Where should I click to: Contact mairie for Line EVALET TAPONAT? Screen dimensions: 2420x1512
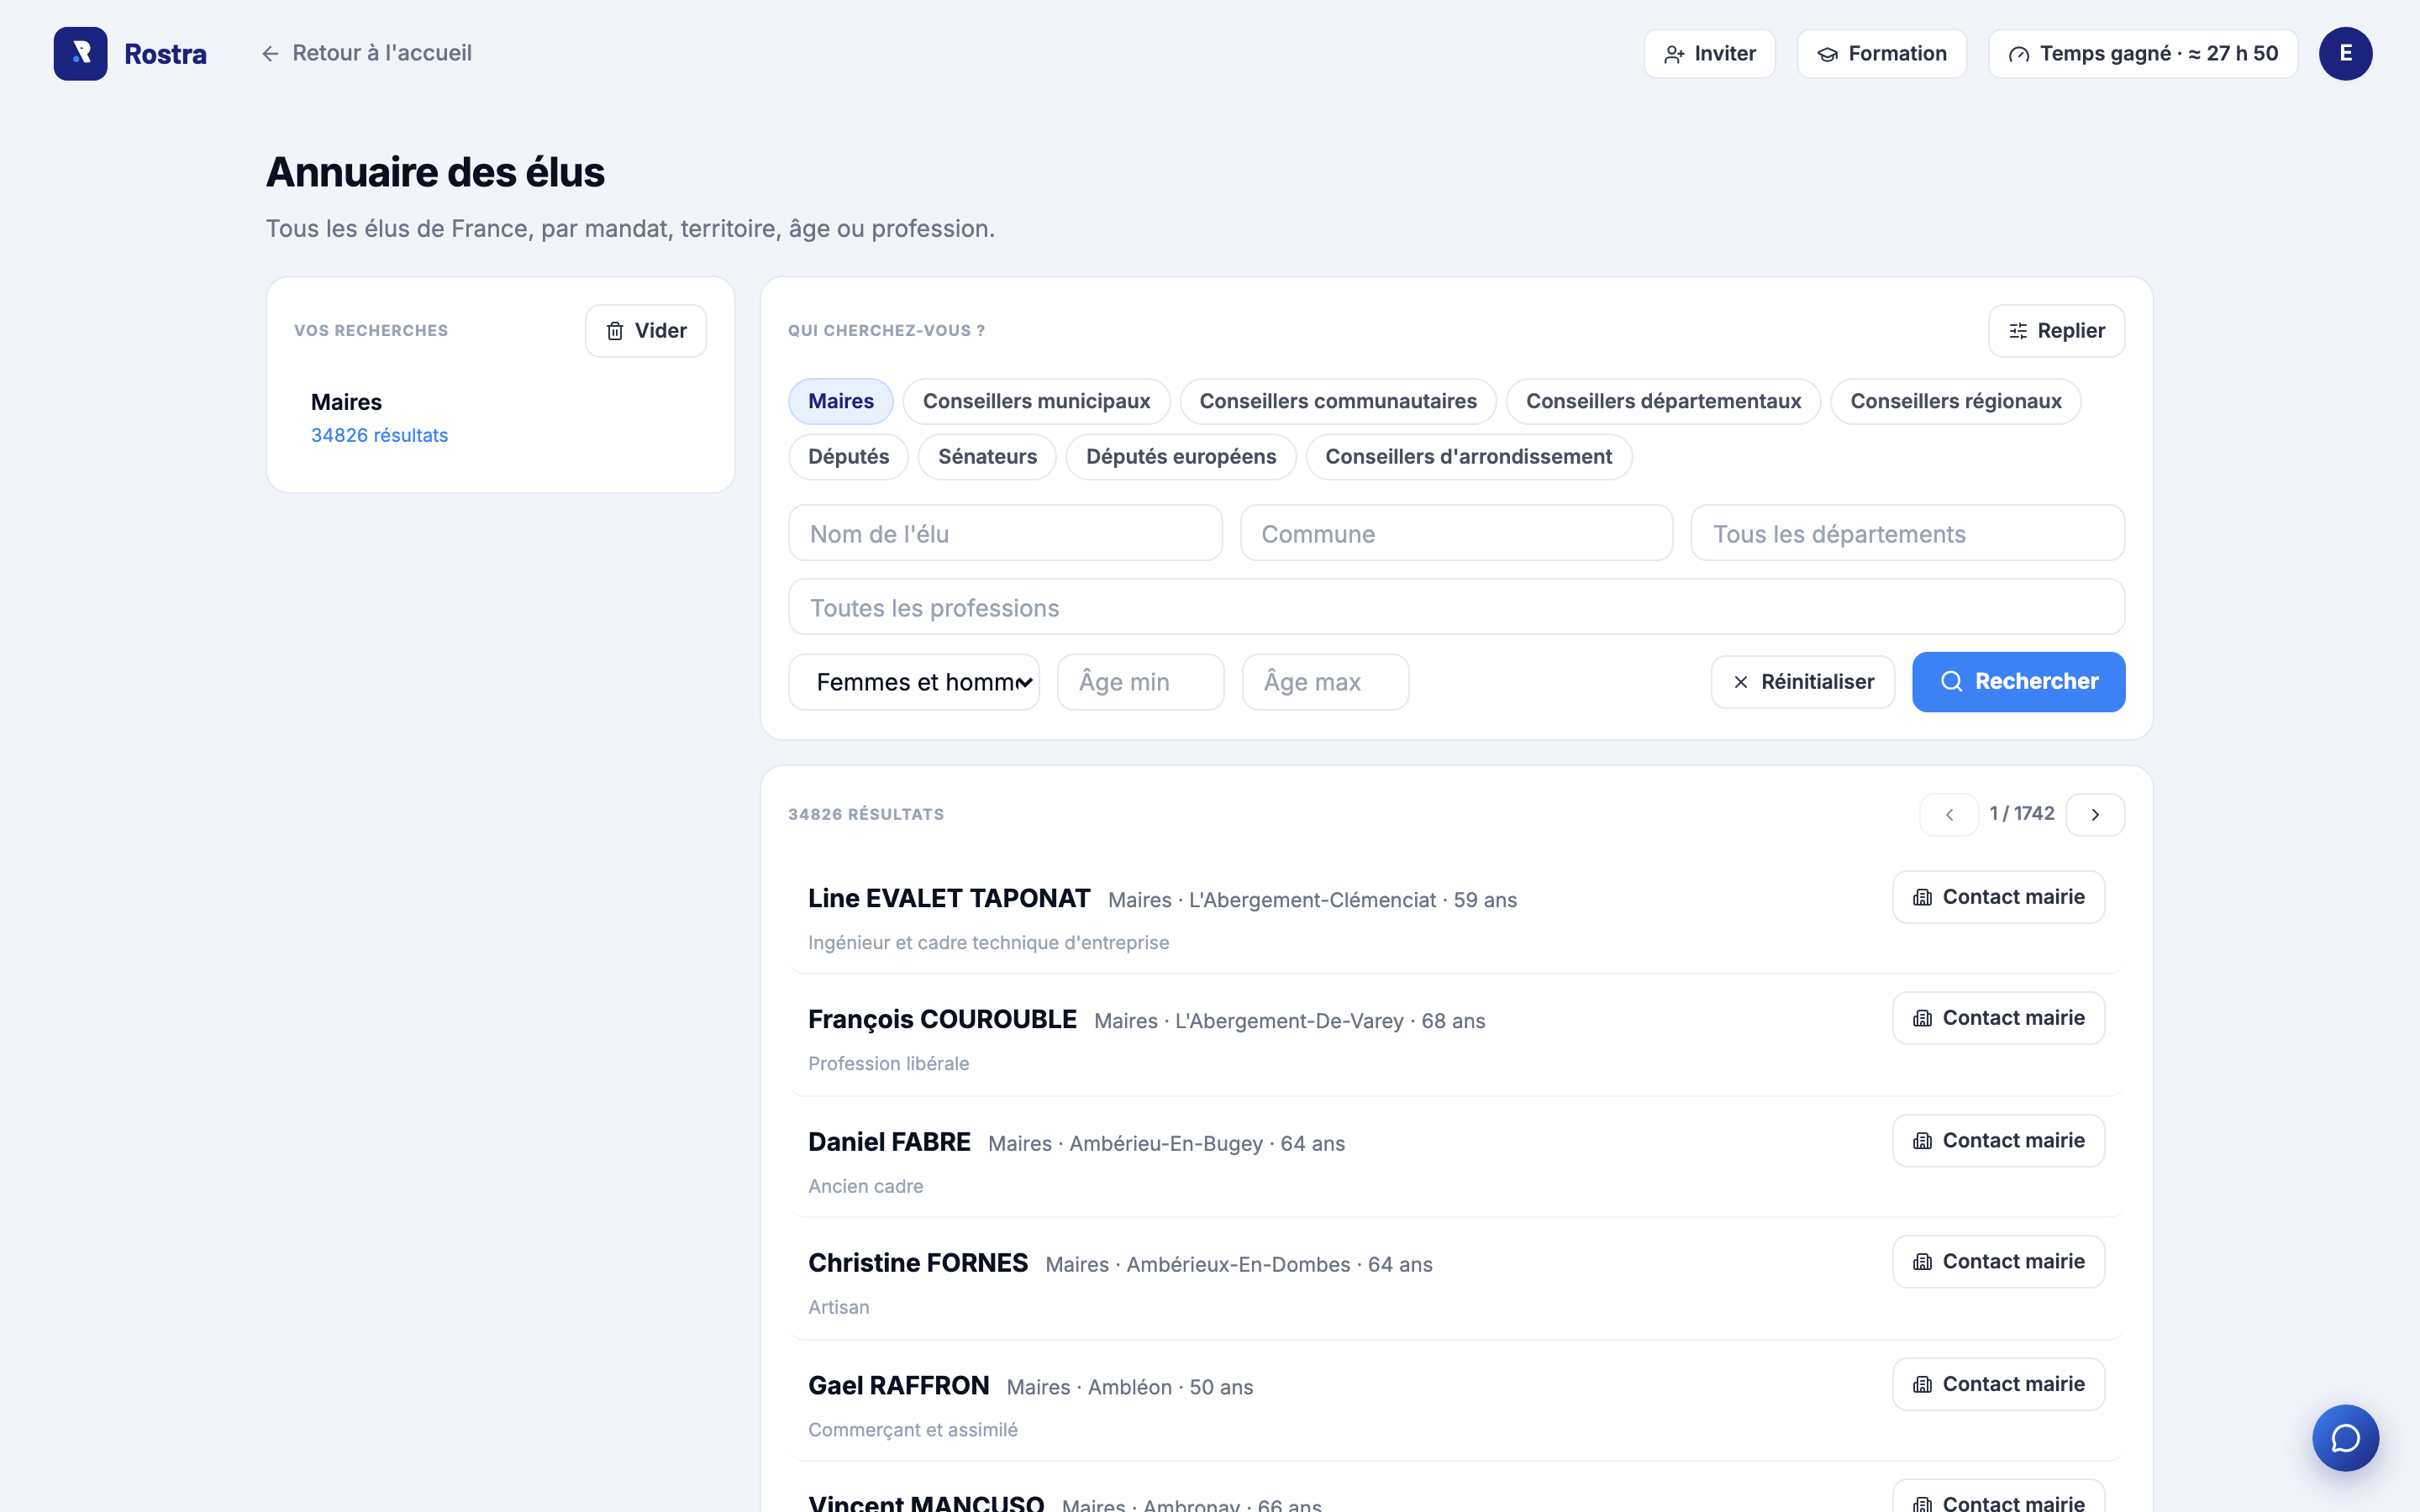1998,897
